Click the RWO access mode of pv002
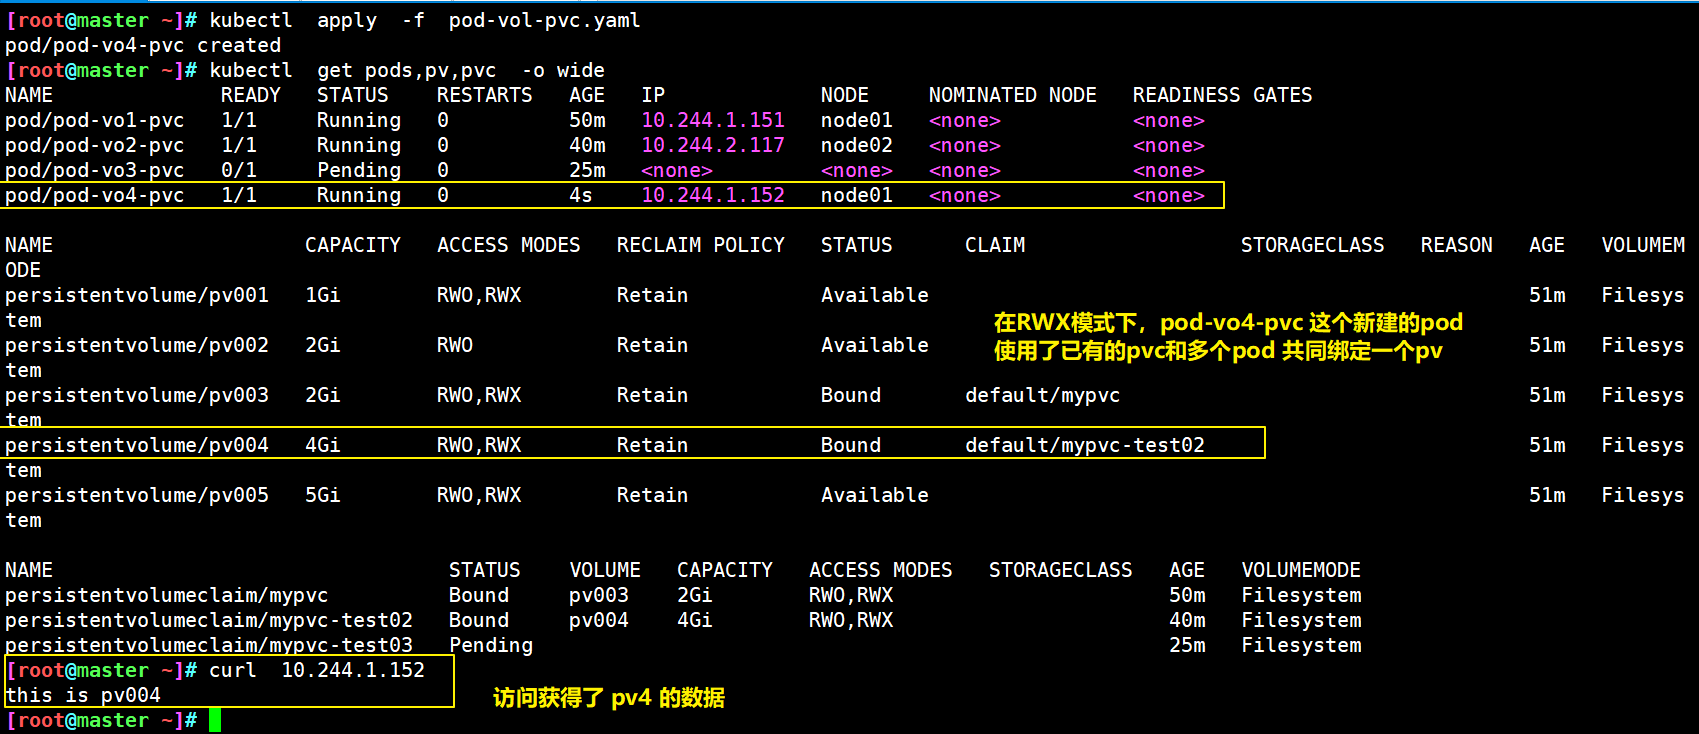 click(455, 345)
